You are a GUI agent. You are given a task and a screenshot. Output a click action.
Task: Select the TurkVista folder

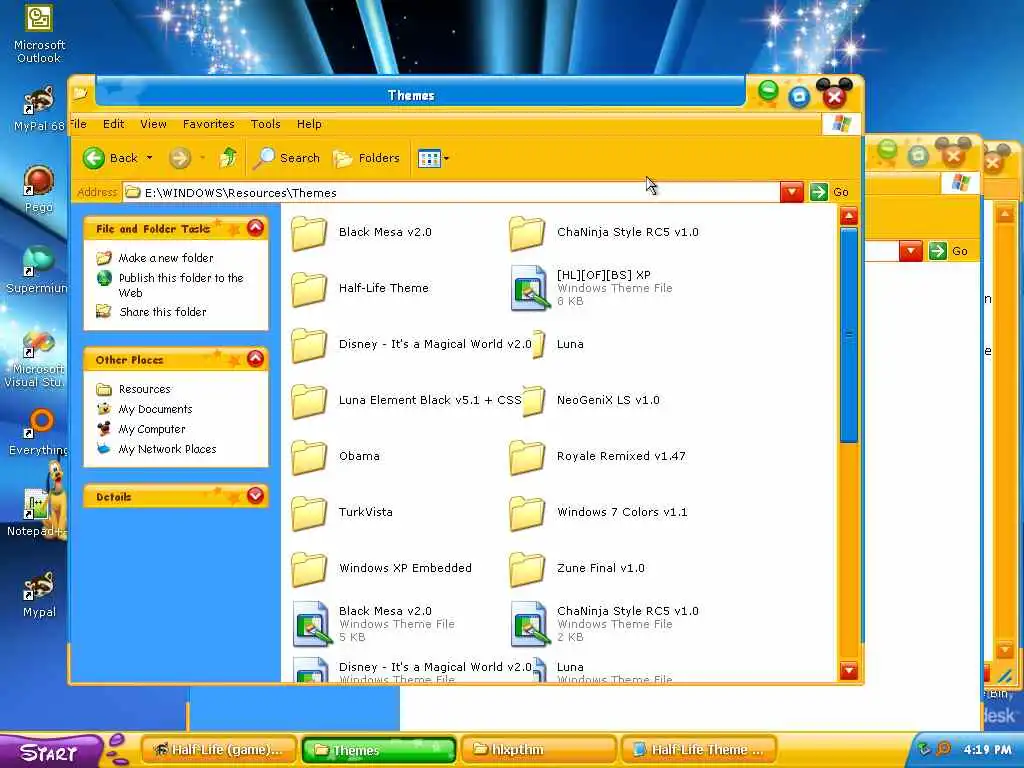coord(342,512)
